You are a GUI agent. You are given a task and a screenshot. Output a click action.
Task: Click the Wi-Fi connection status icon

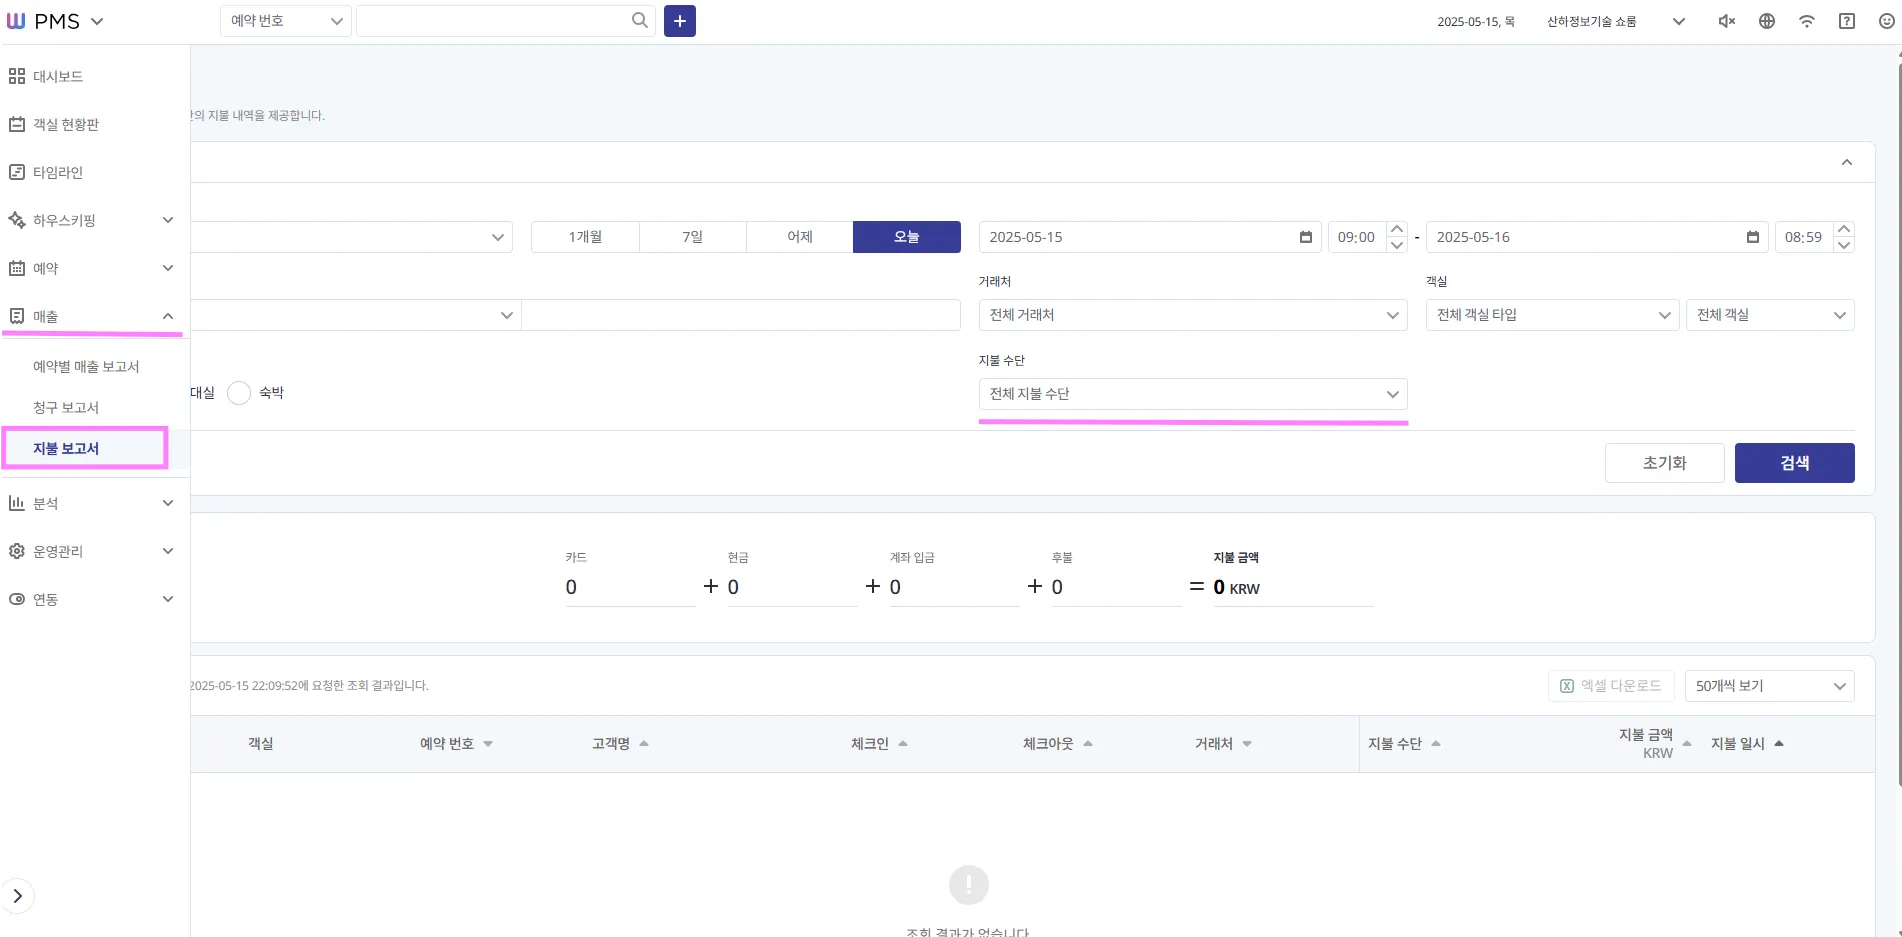(x=1807, y=21)
